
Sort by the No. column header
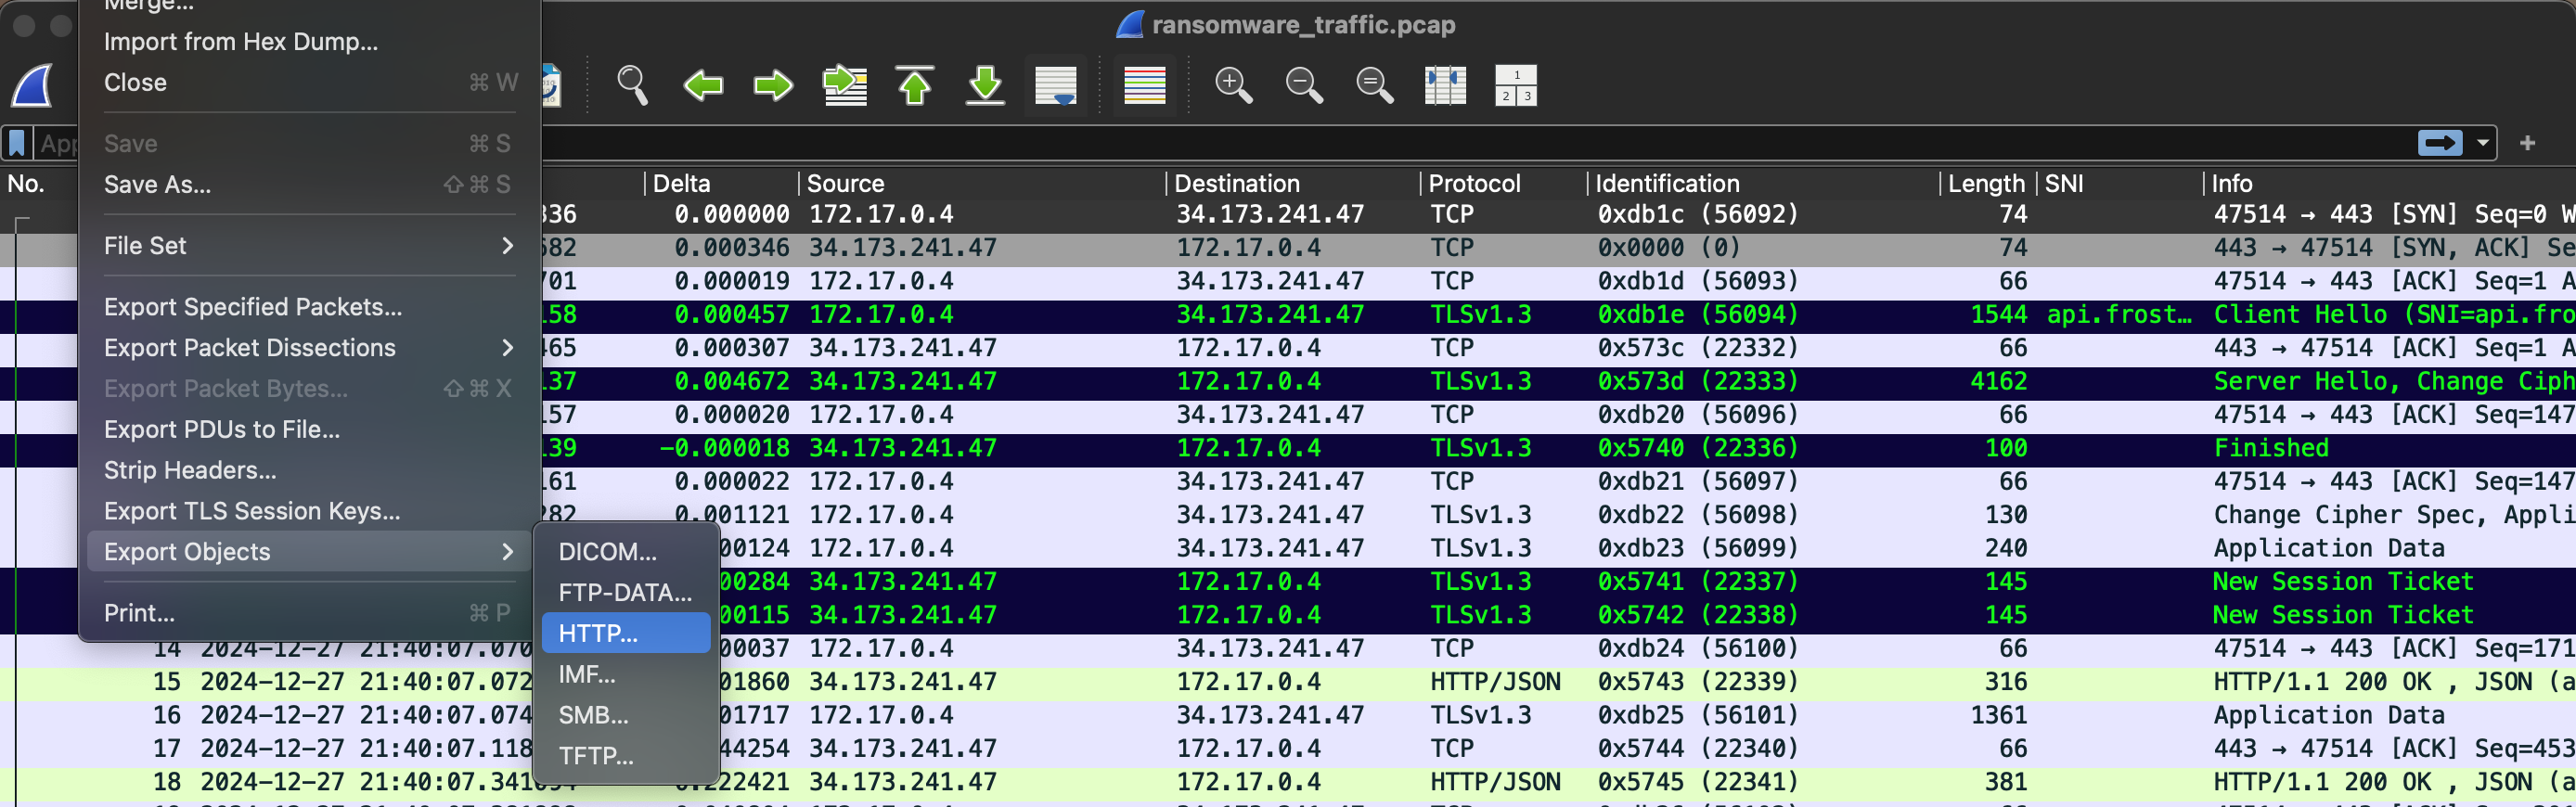pyautogui.click(x=26, y=183)
